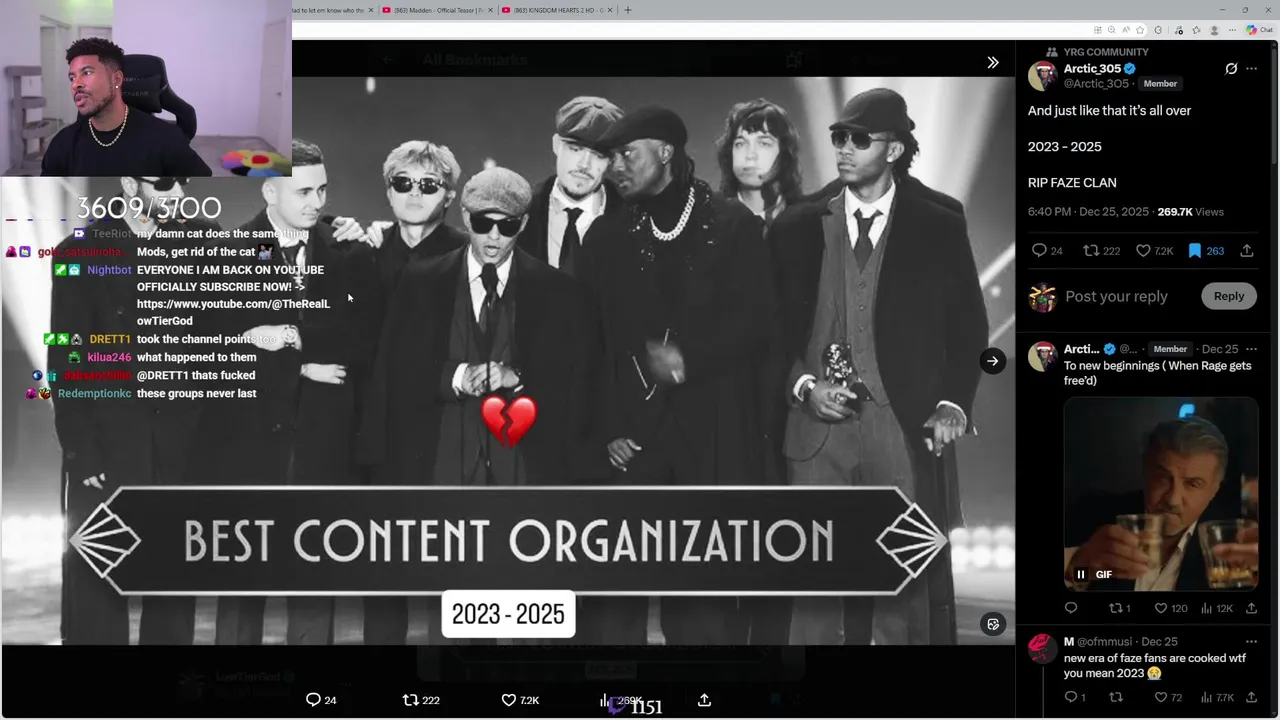Like the main tweet with 7.2K likes

(1154, 251)
